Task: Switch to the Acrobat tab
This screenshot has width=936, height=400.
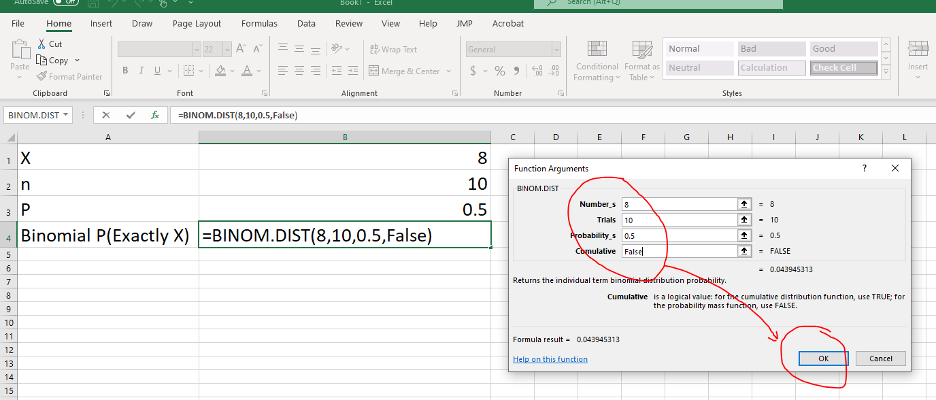Action: point(508,24)
